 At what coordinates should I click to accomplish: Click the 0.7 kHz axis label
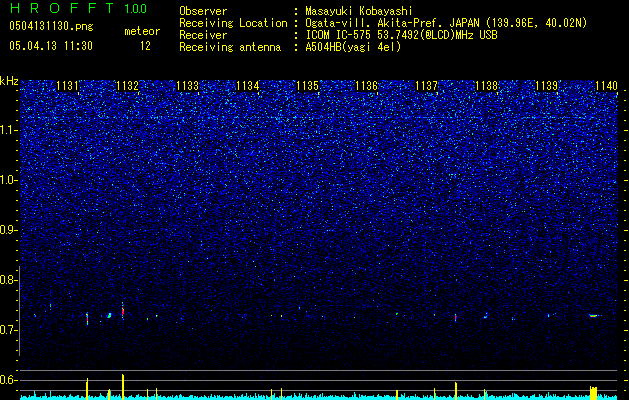[9, 330]
